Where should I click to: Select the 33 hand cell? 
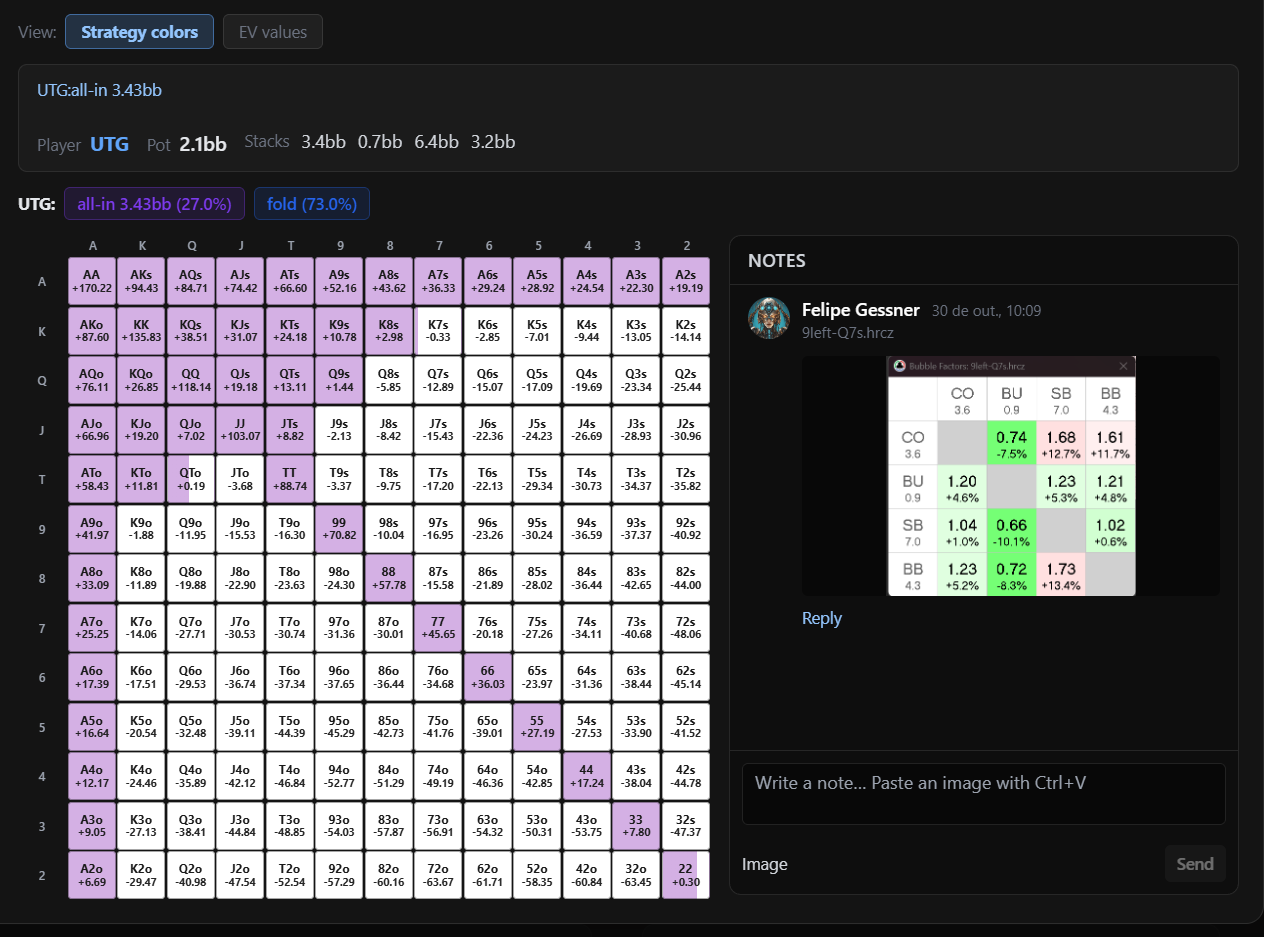pos(636,826)
